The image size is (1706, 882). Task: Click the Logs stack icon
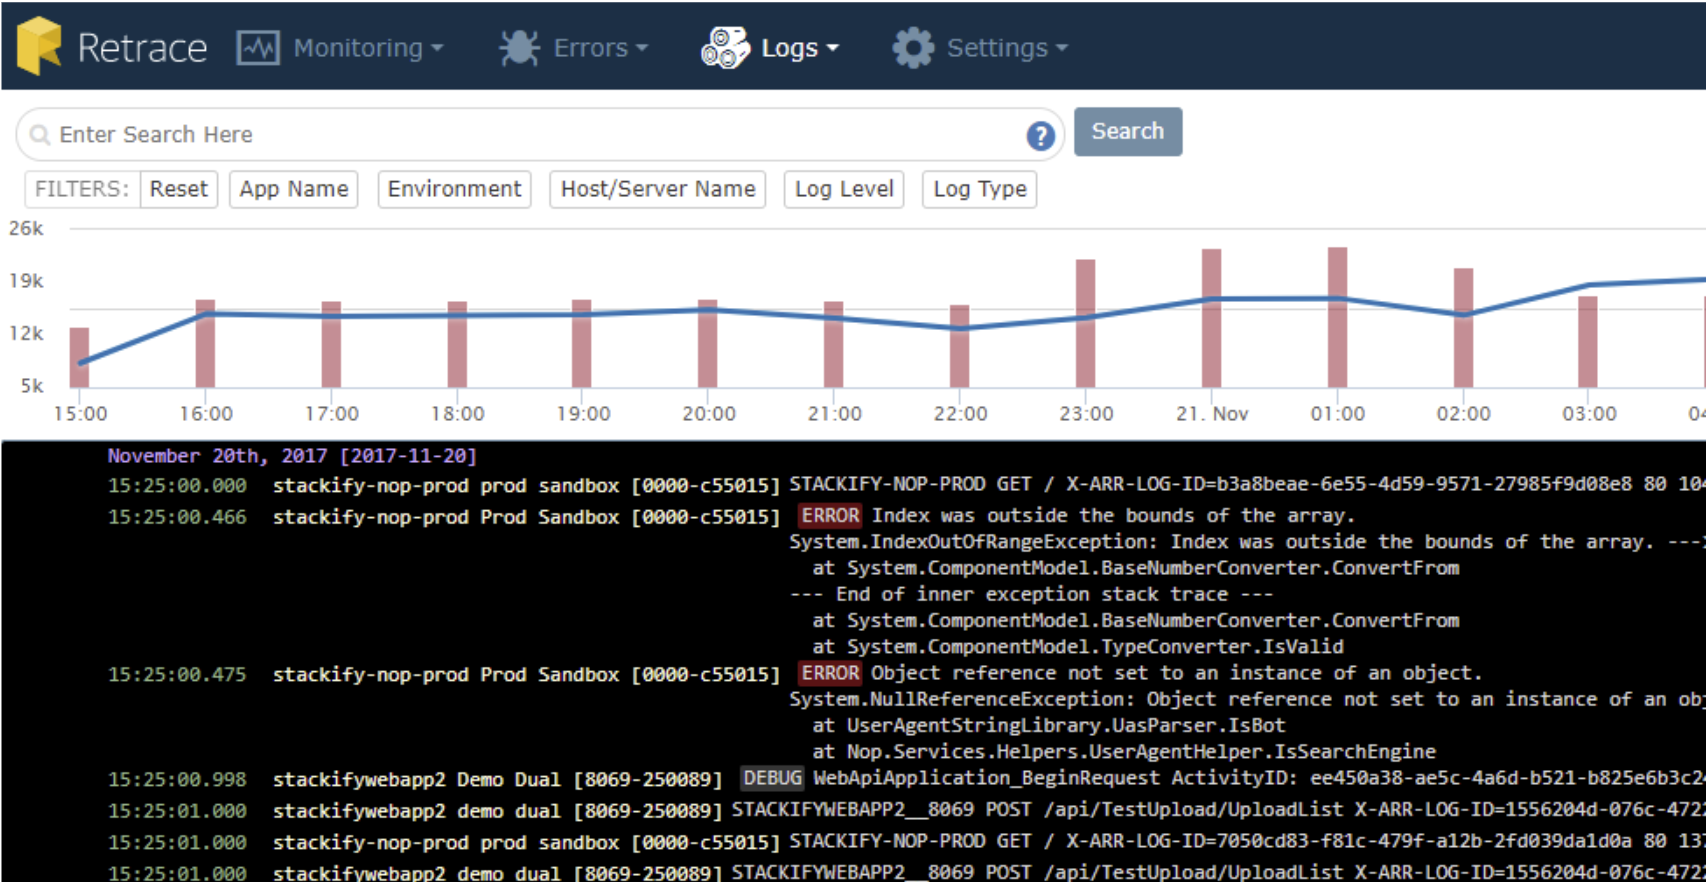tap(725, 48)
